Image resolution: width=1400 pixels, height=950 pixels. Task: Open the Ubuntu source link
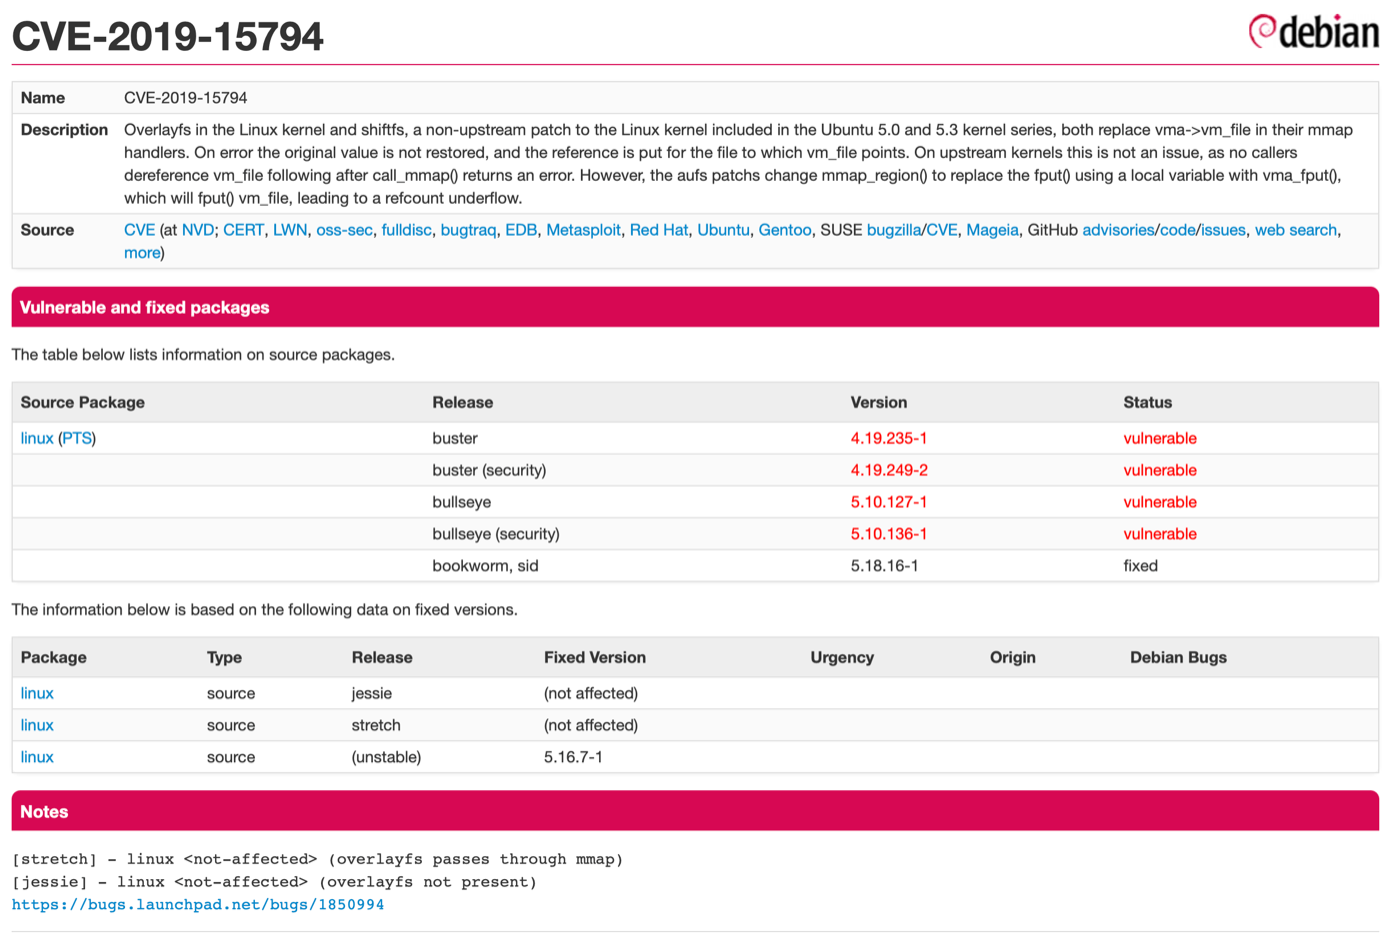723,230
